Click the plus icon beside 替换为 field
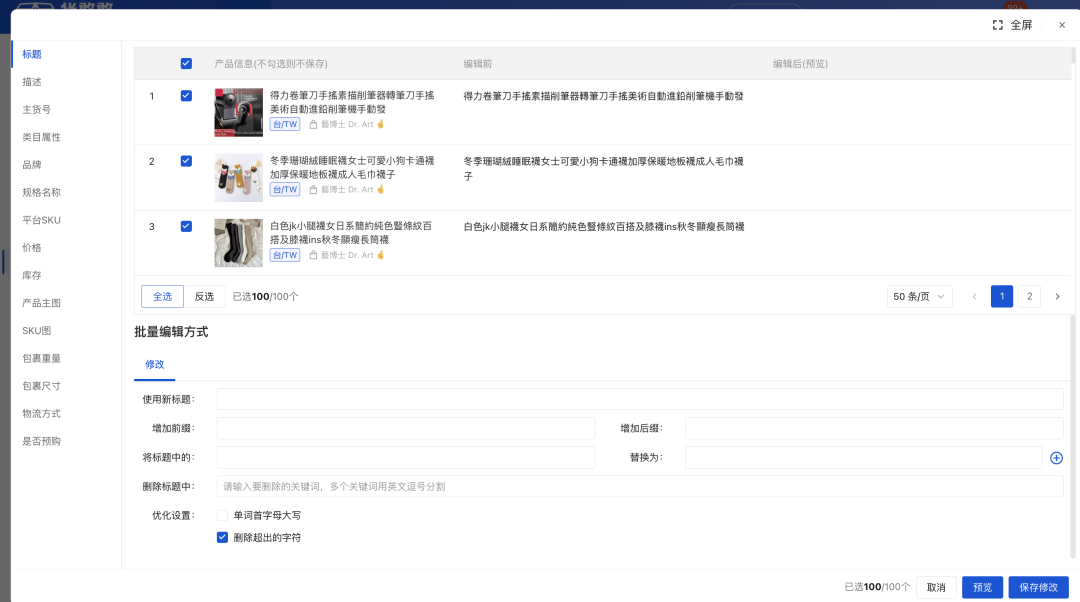 [x=1057, y=457]
